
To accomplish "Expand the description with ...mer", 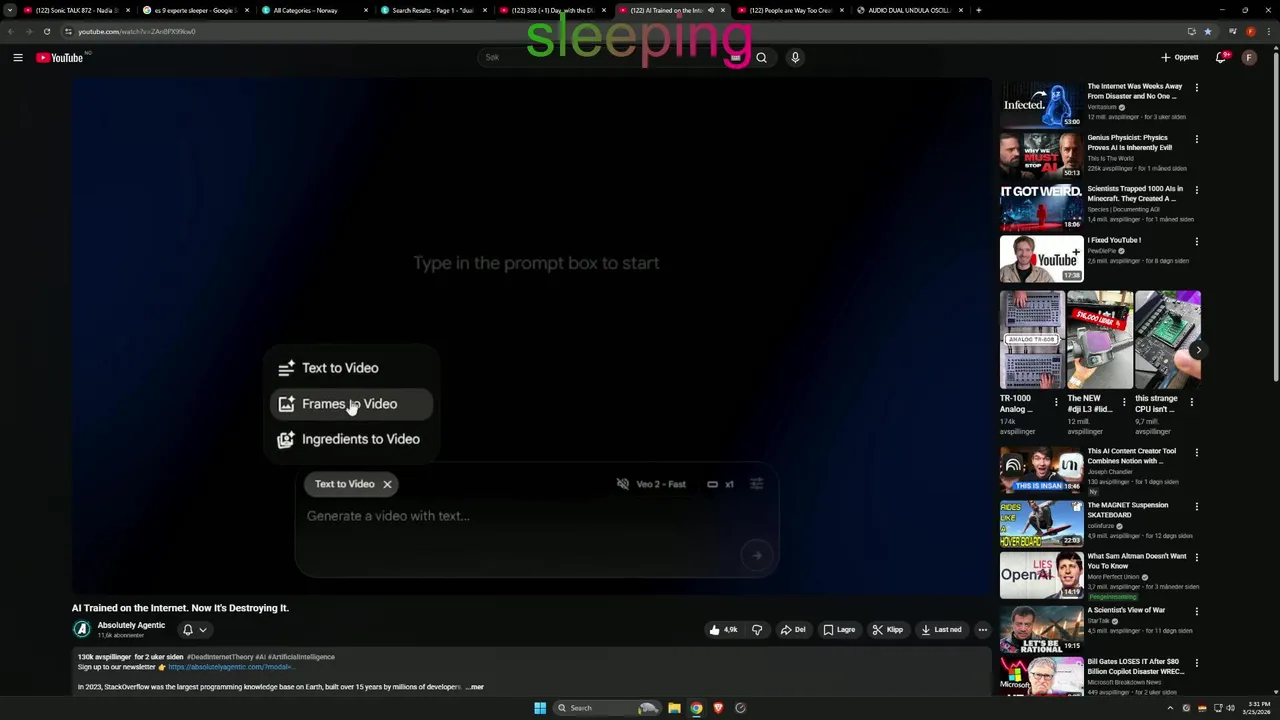I will tap(475, 687).
